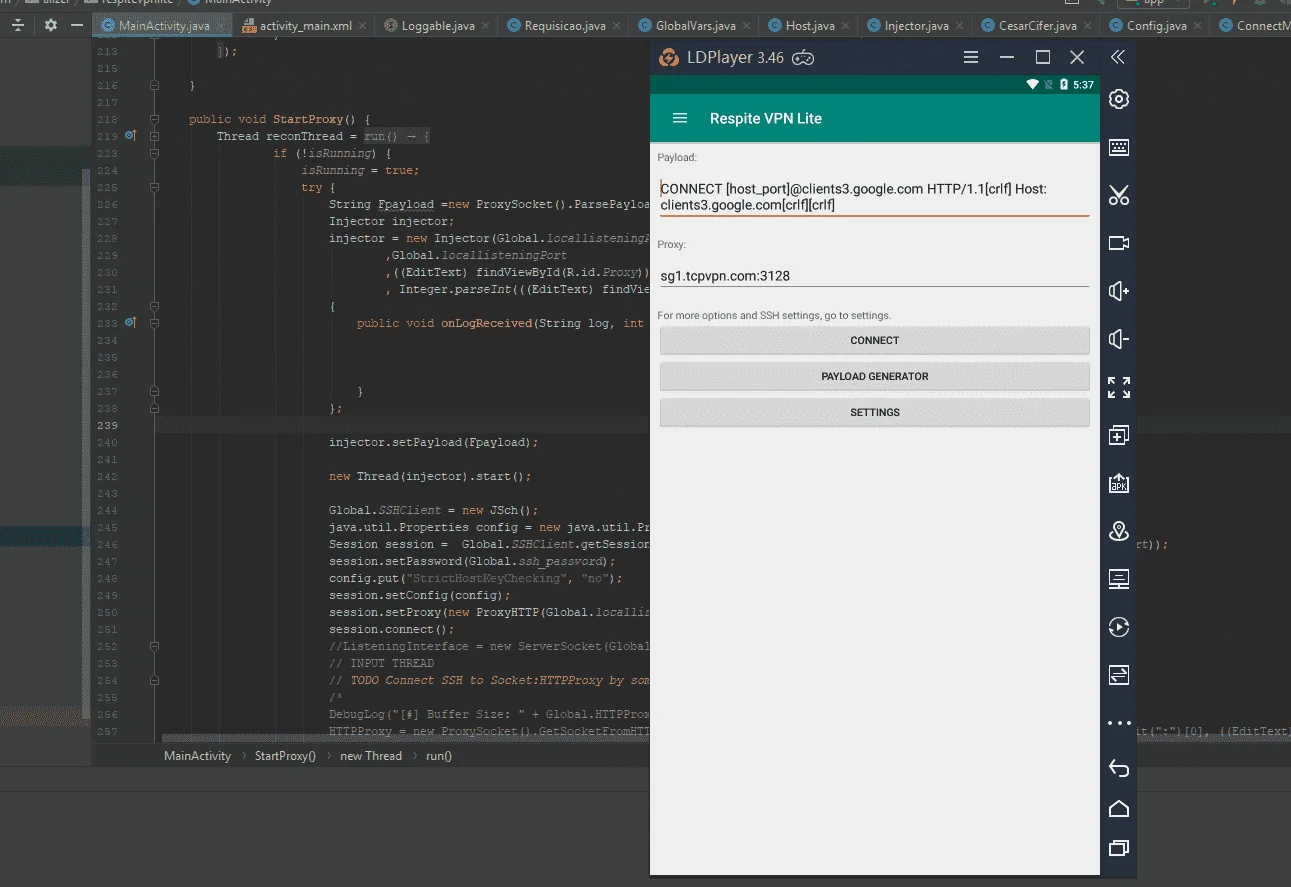This screenshot has height=887, width=1291.
Task: Click the fold end marker on line 216
Action: coord(154,85)
